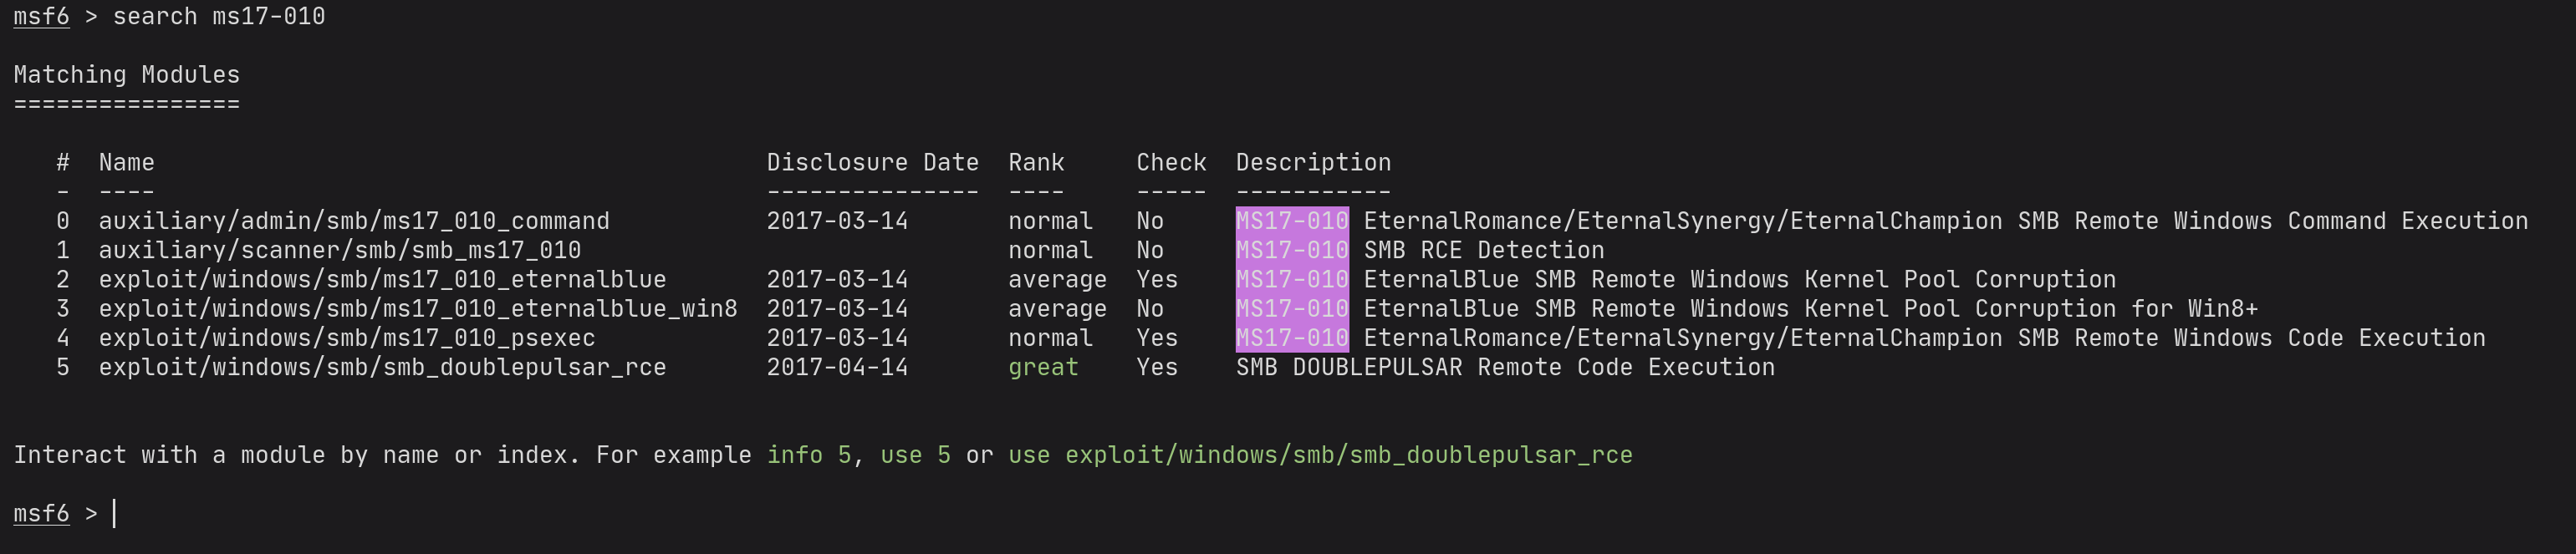The width and height of the screenshot is (2576, 554).
Task: Click the 'Check' column header
Action: point(1170,163)
